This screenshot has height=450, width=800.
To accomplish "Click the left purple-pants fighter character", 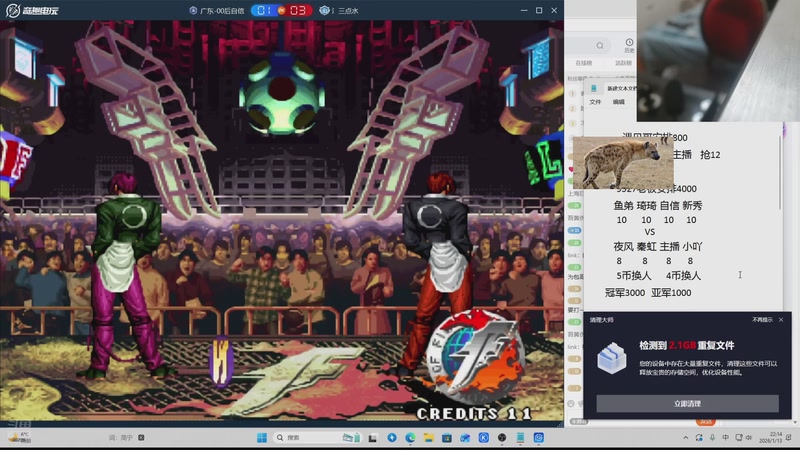I will click(125, 276).
